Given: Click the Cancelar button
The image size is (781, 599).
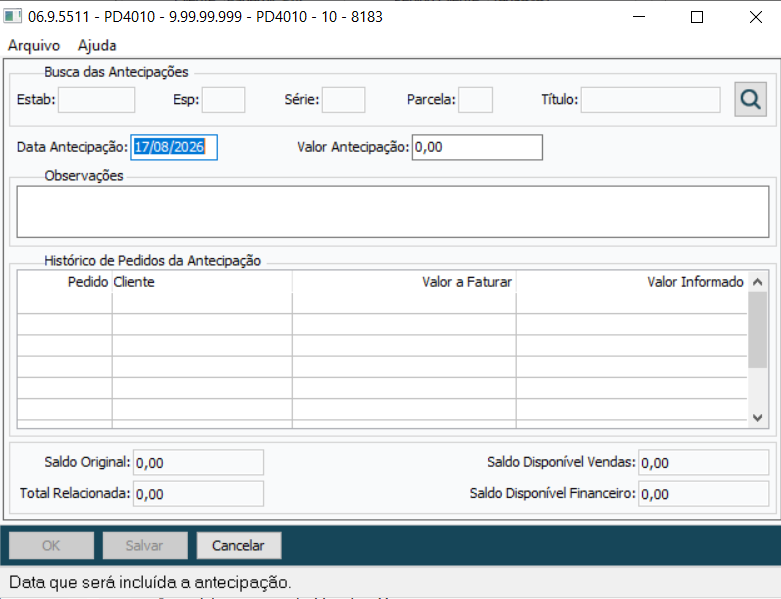Looking at the screenshot, I should (x=239, y=546).
